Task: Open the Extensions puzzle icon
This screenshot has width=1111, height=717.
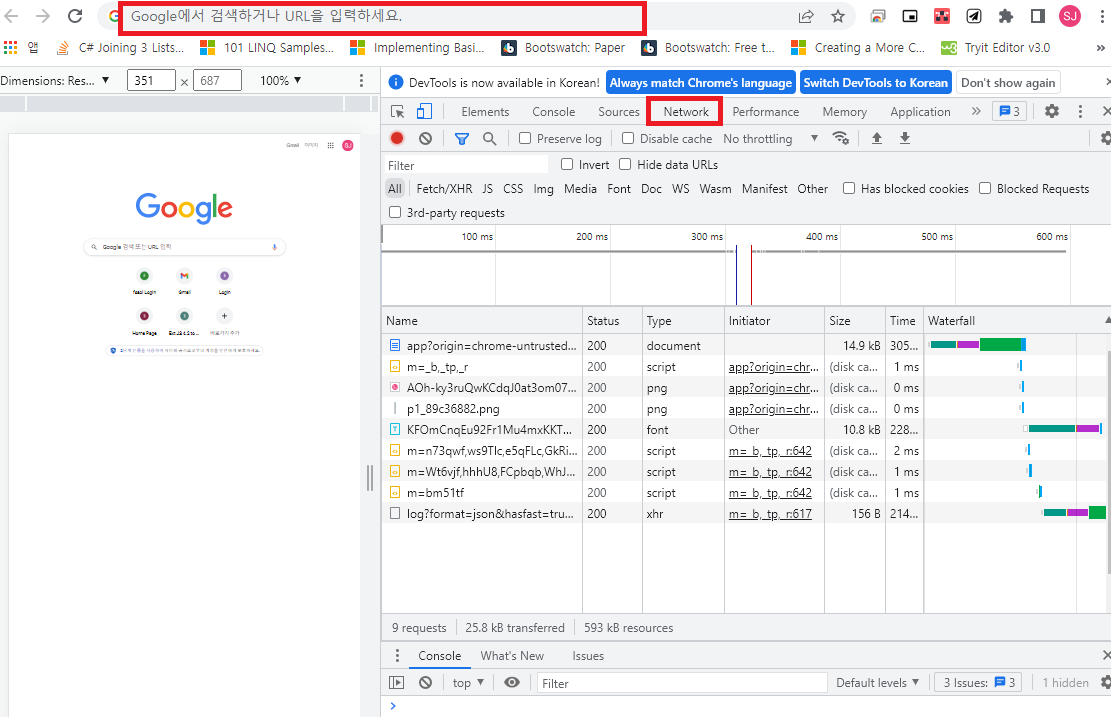Action: 1005,16
